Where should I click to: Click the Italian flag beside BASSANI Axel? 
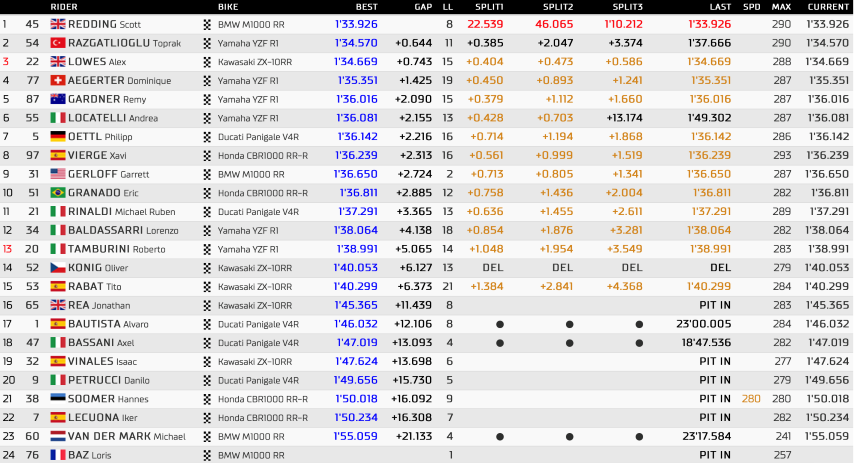(58, 343)
